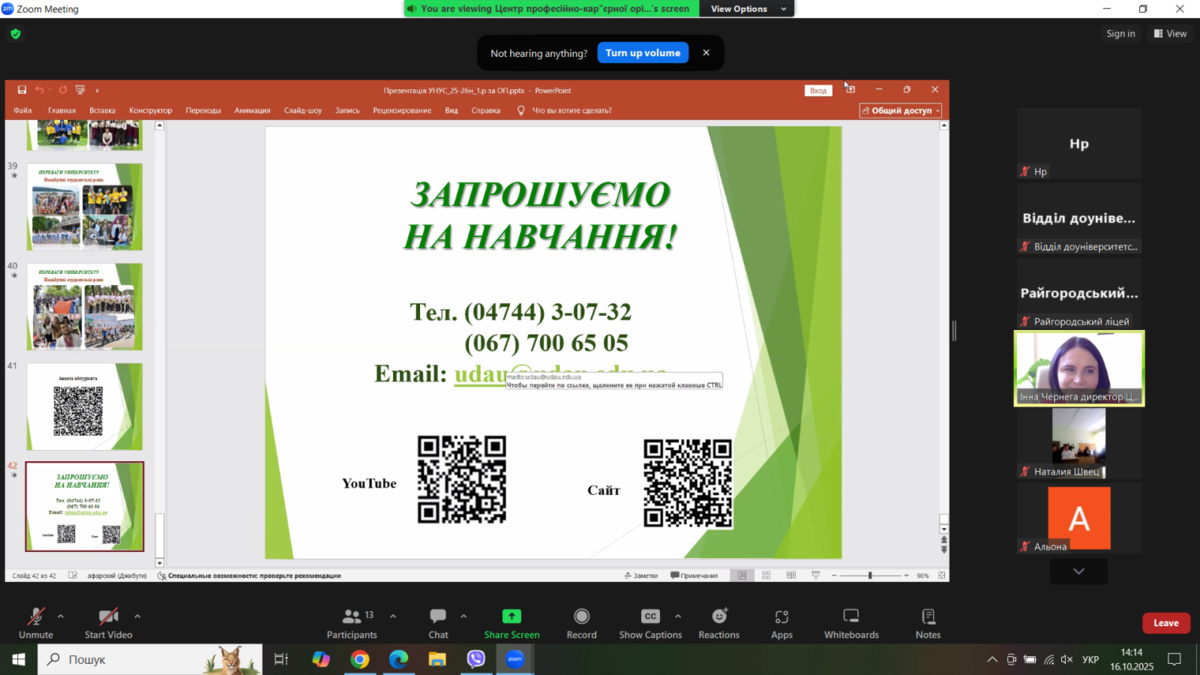
Task: Click the red Leave button
Action: (x=1165, y=623)
